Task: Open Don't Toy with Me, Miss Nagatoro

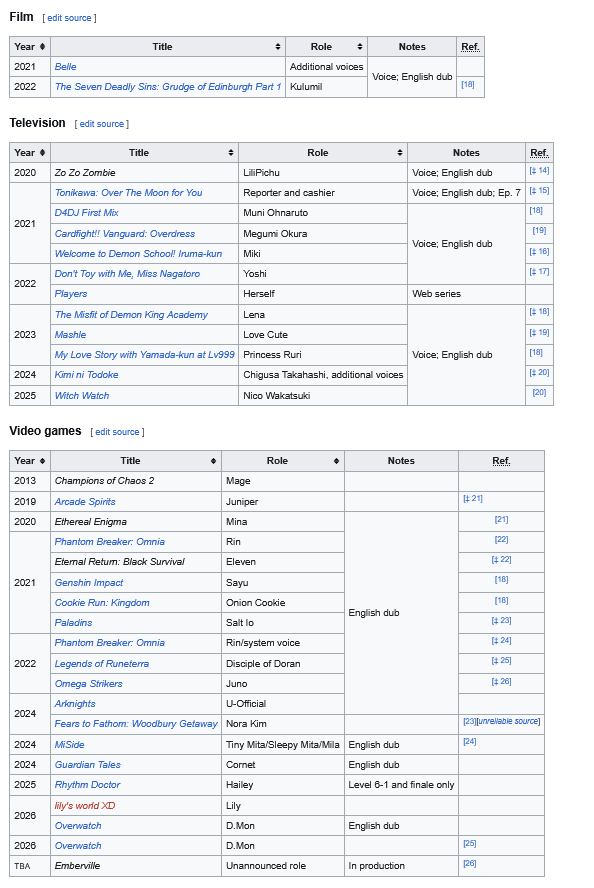Action: tap(127, 274)
